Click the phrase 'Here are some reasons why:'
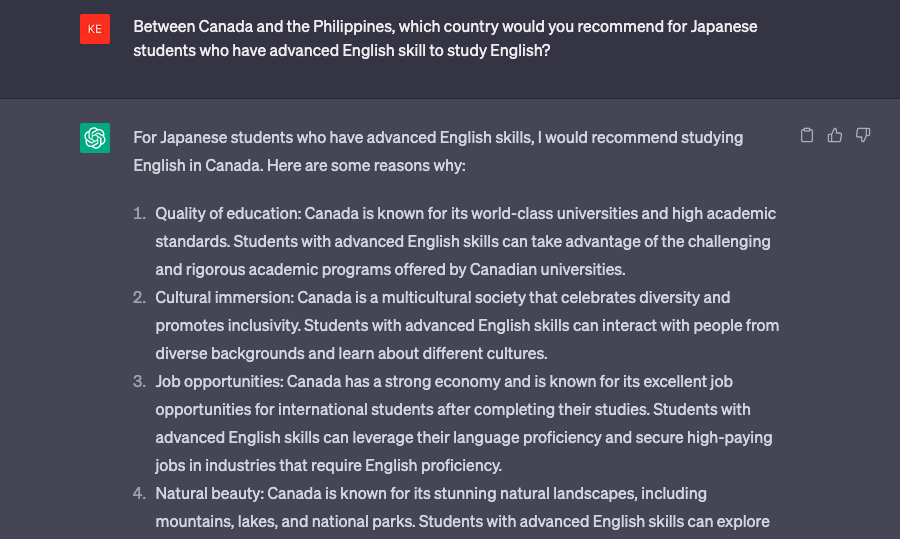The image size is (900, 539). pyautogui.click(x=366, y=165)
